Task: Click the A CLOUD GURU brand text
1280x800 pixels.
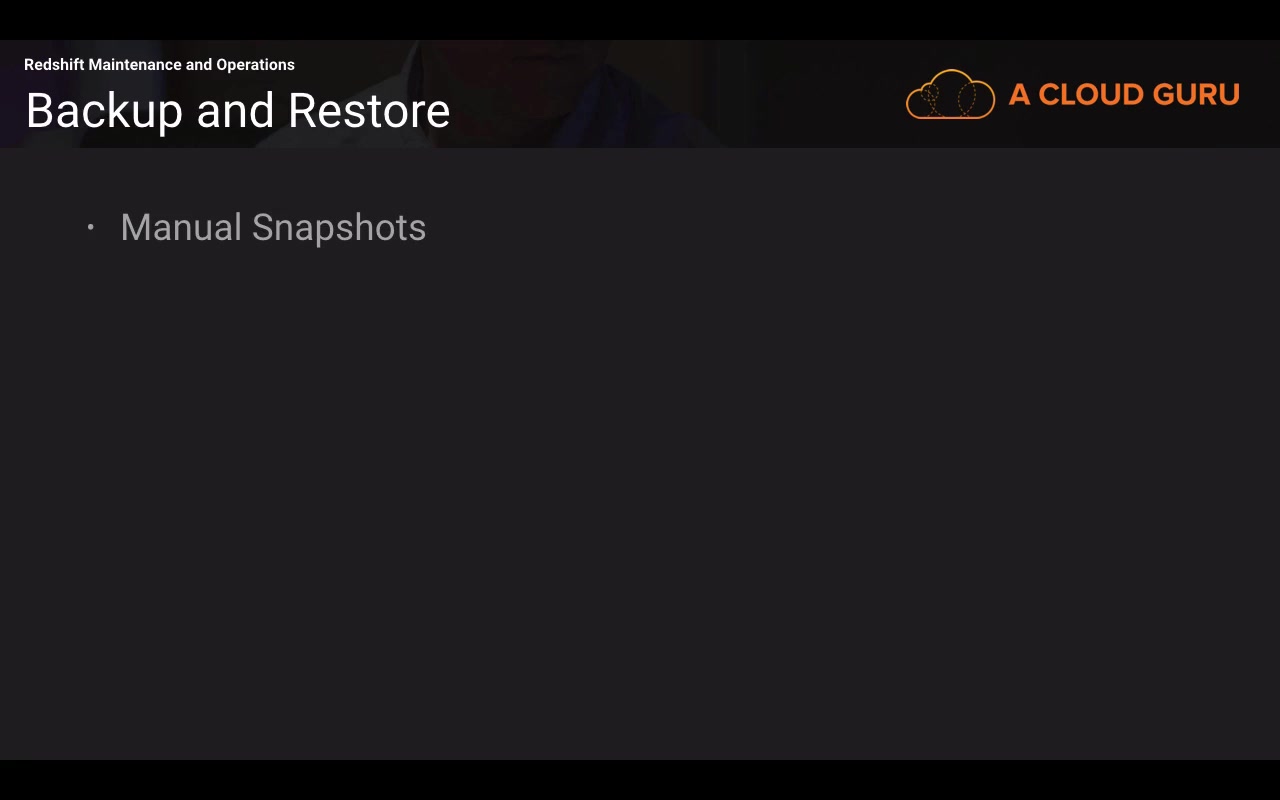Action: 1124,94
